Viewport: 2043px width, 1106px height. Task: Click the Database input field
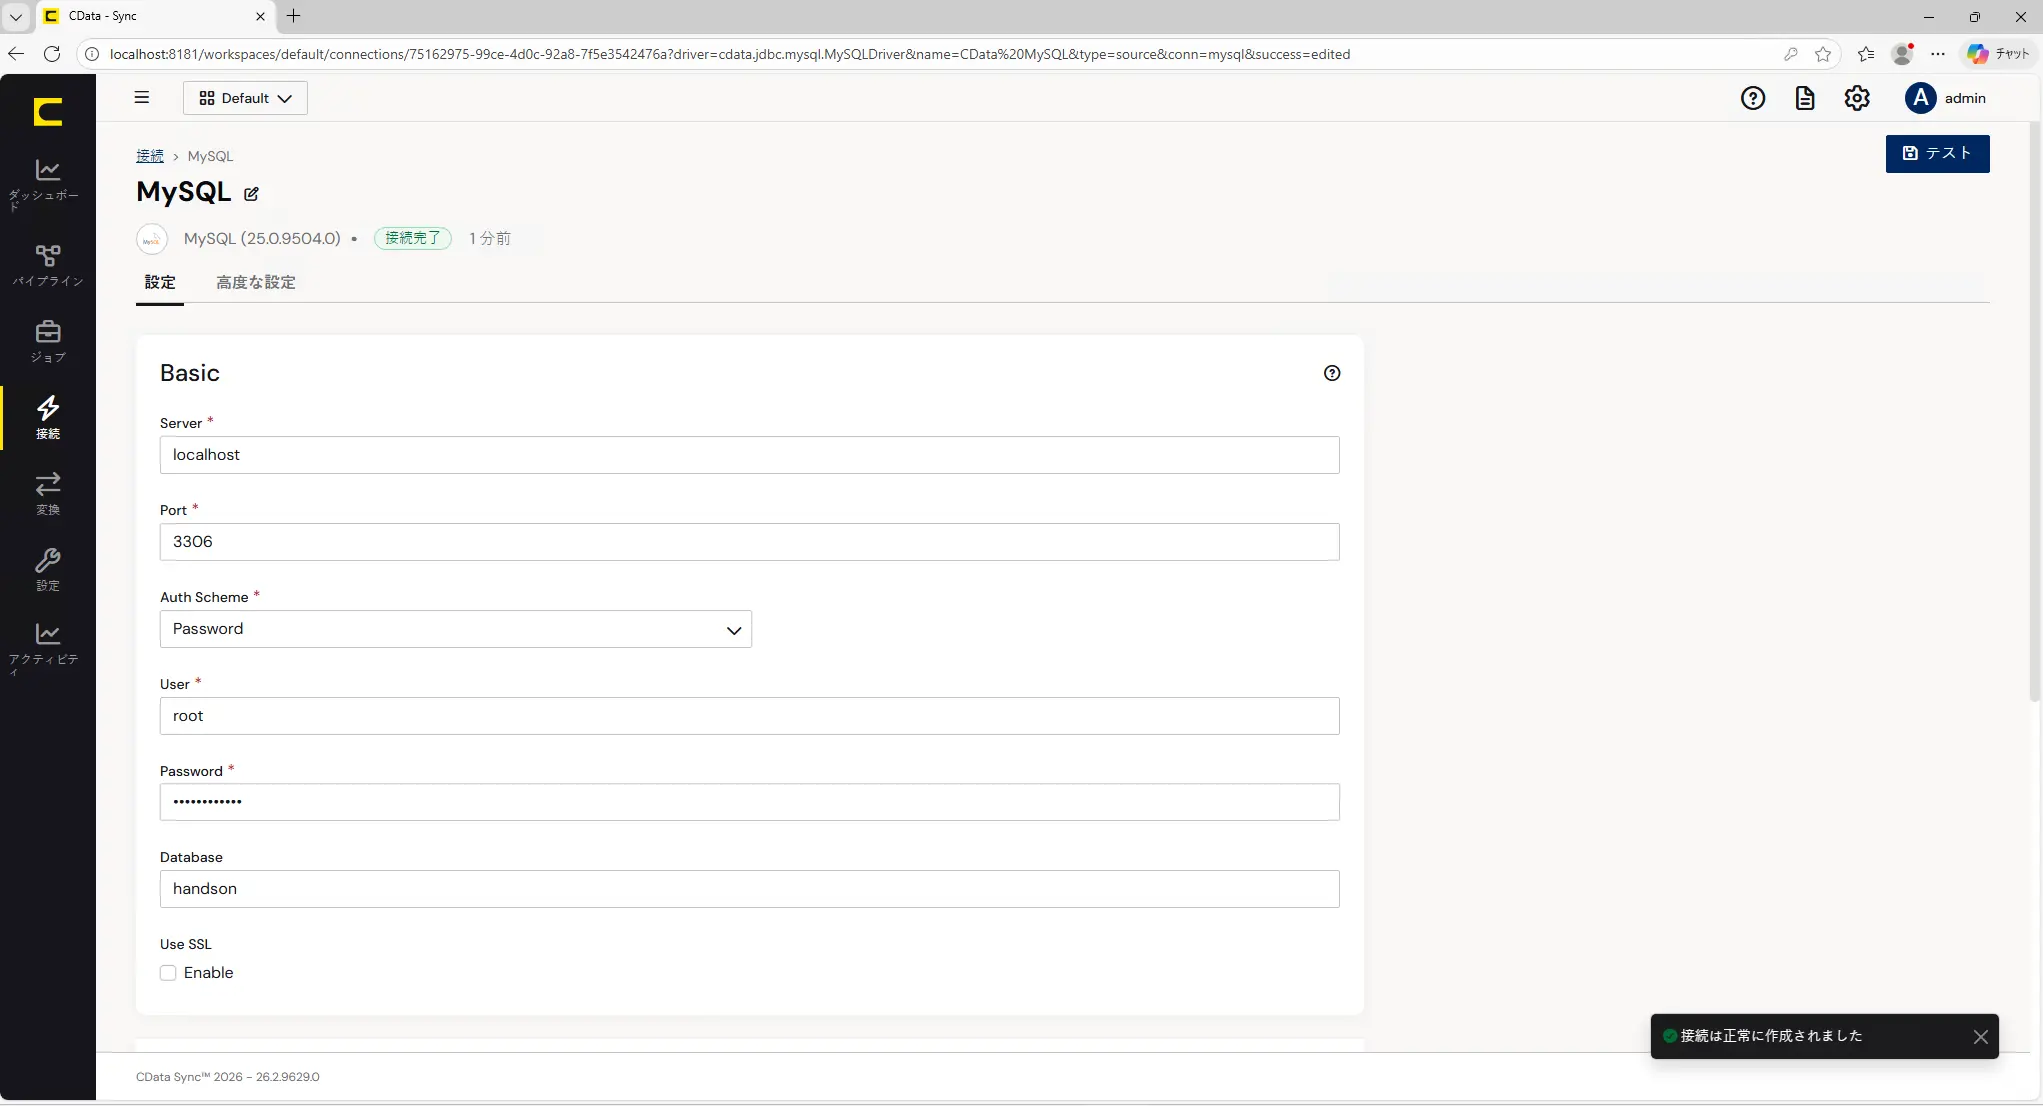tap(749, 889)
